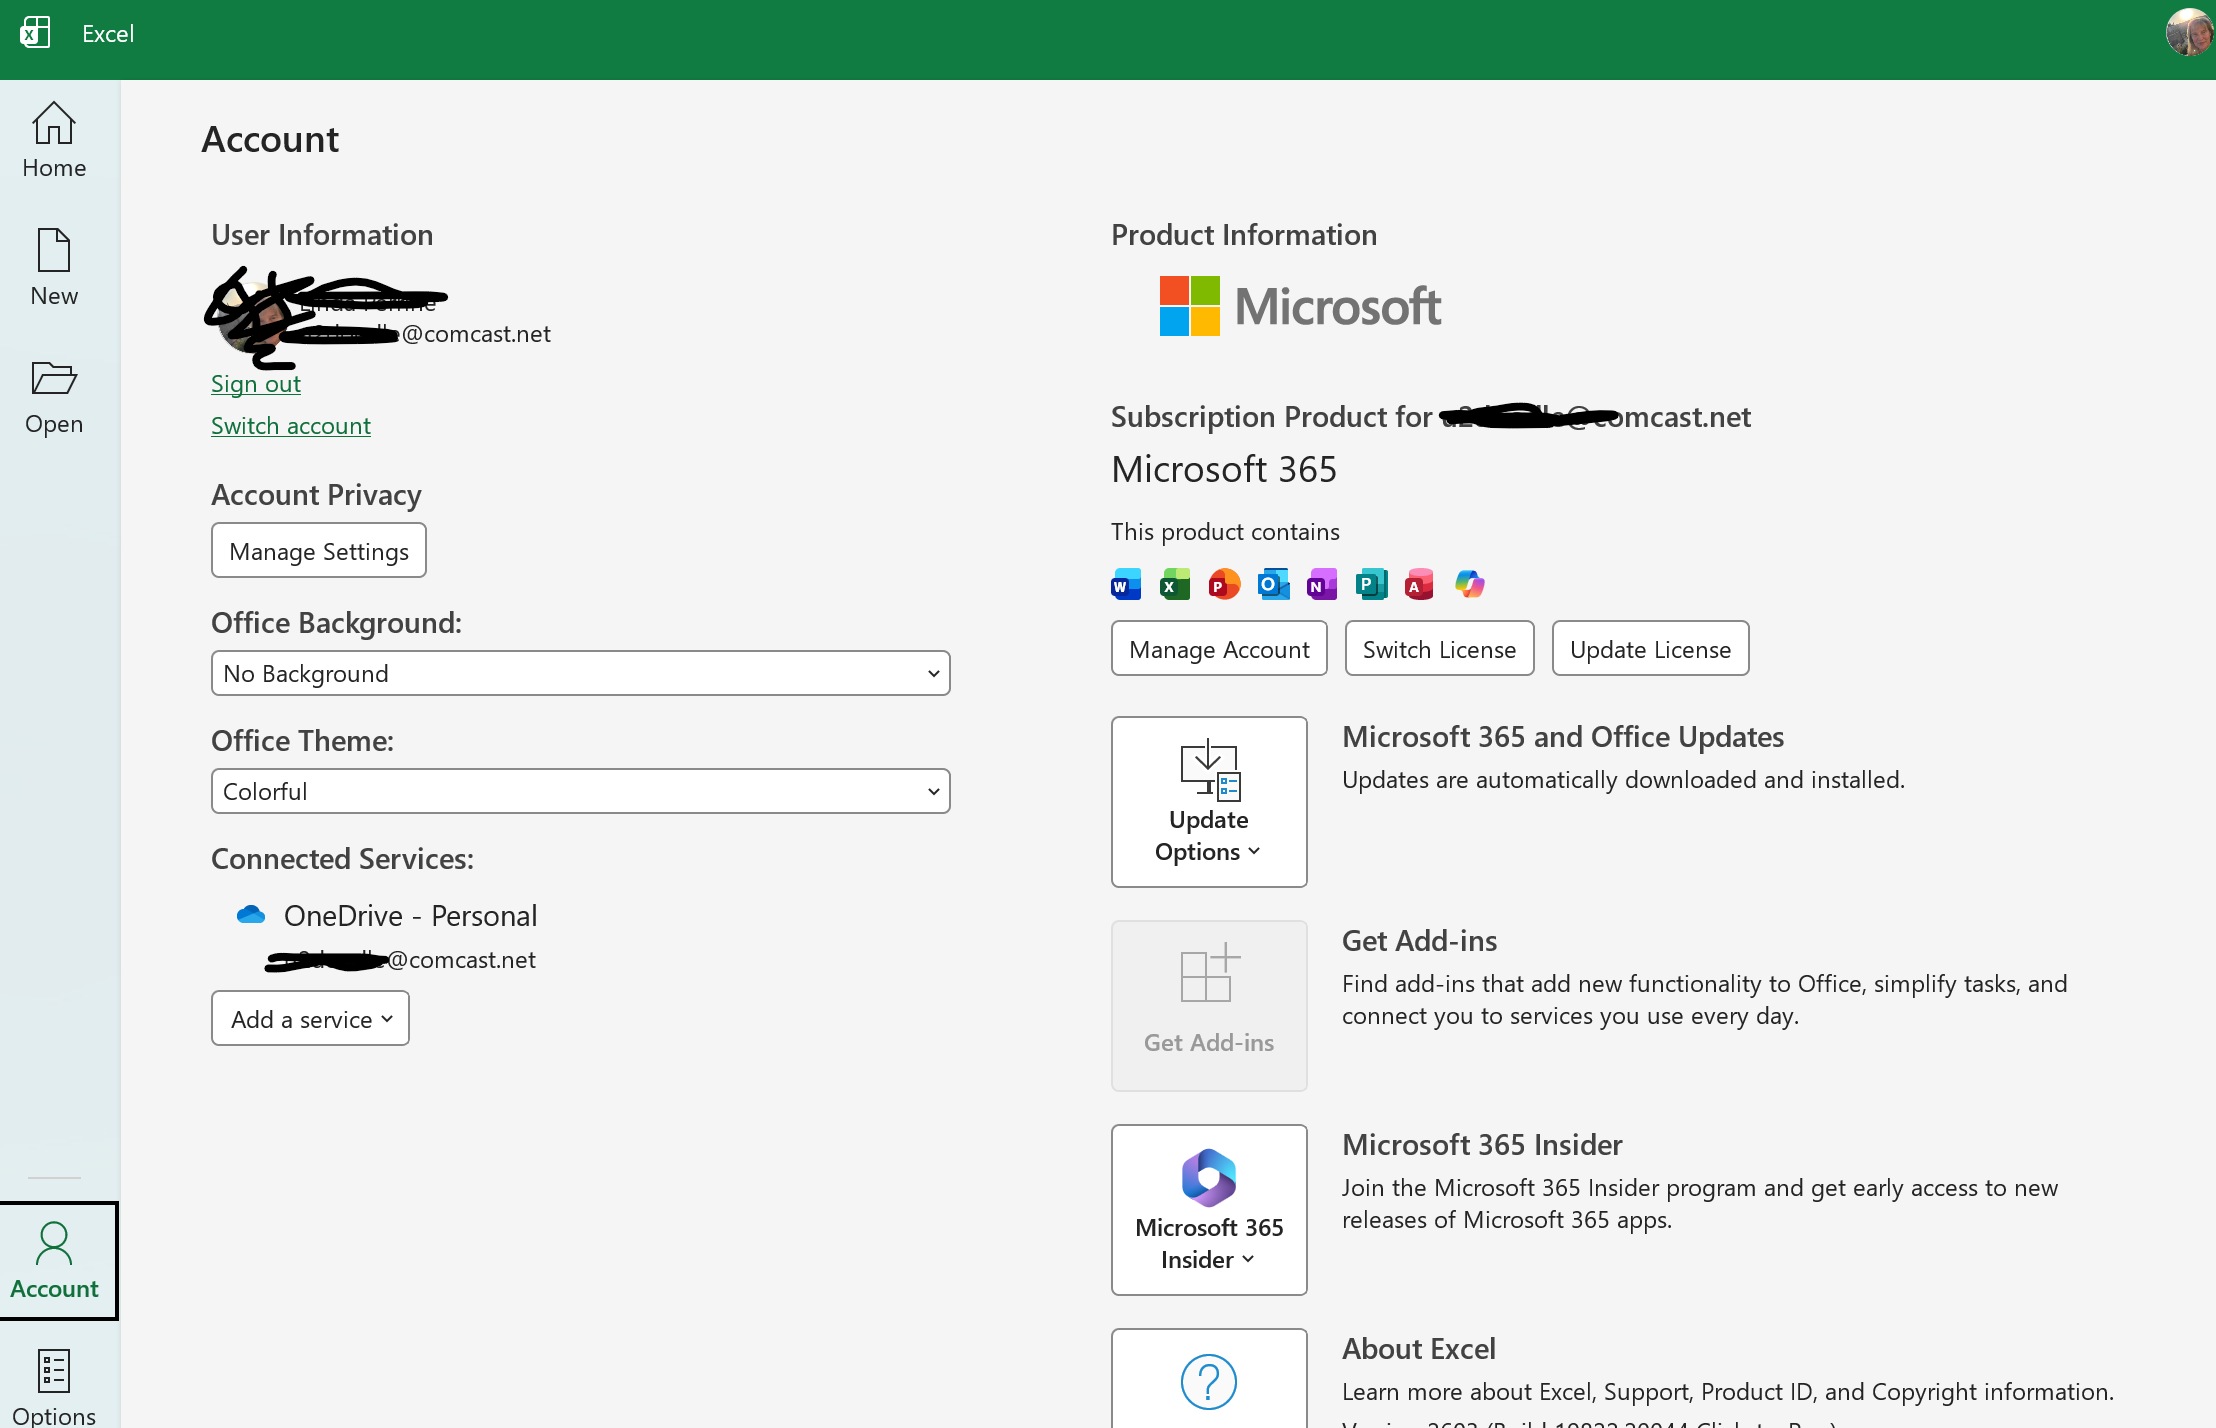Select the Account tab in sidebar
Image resolution: width=2216 pixels, height=1428 pixels.
(57, 1261)
